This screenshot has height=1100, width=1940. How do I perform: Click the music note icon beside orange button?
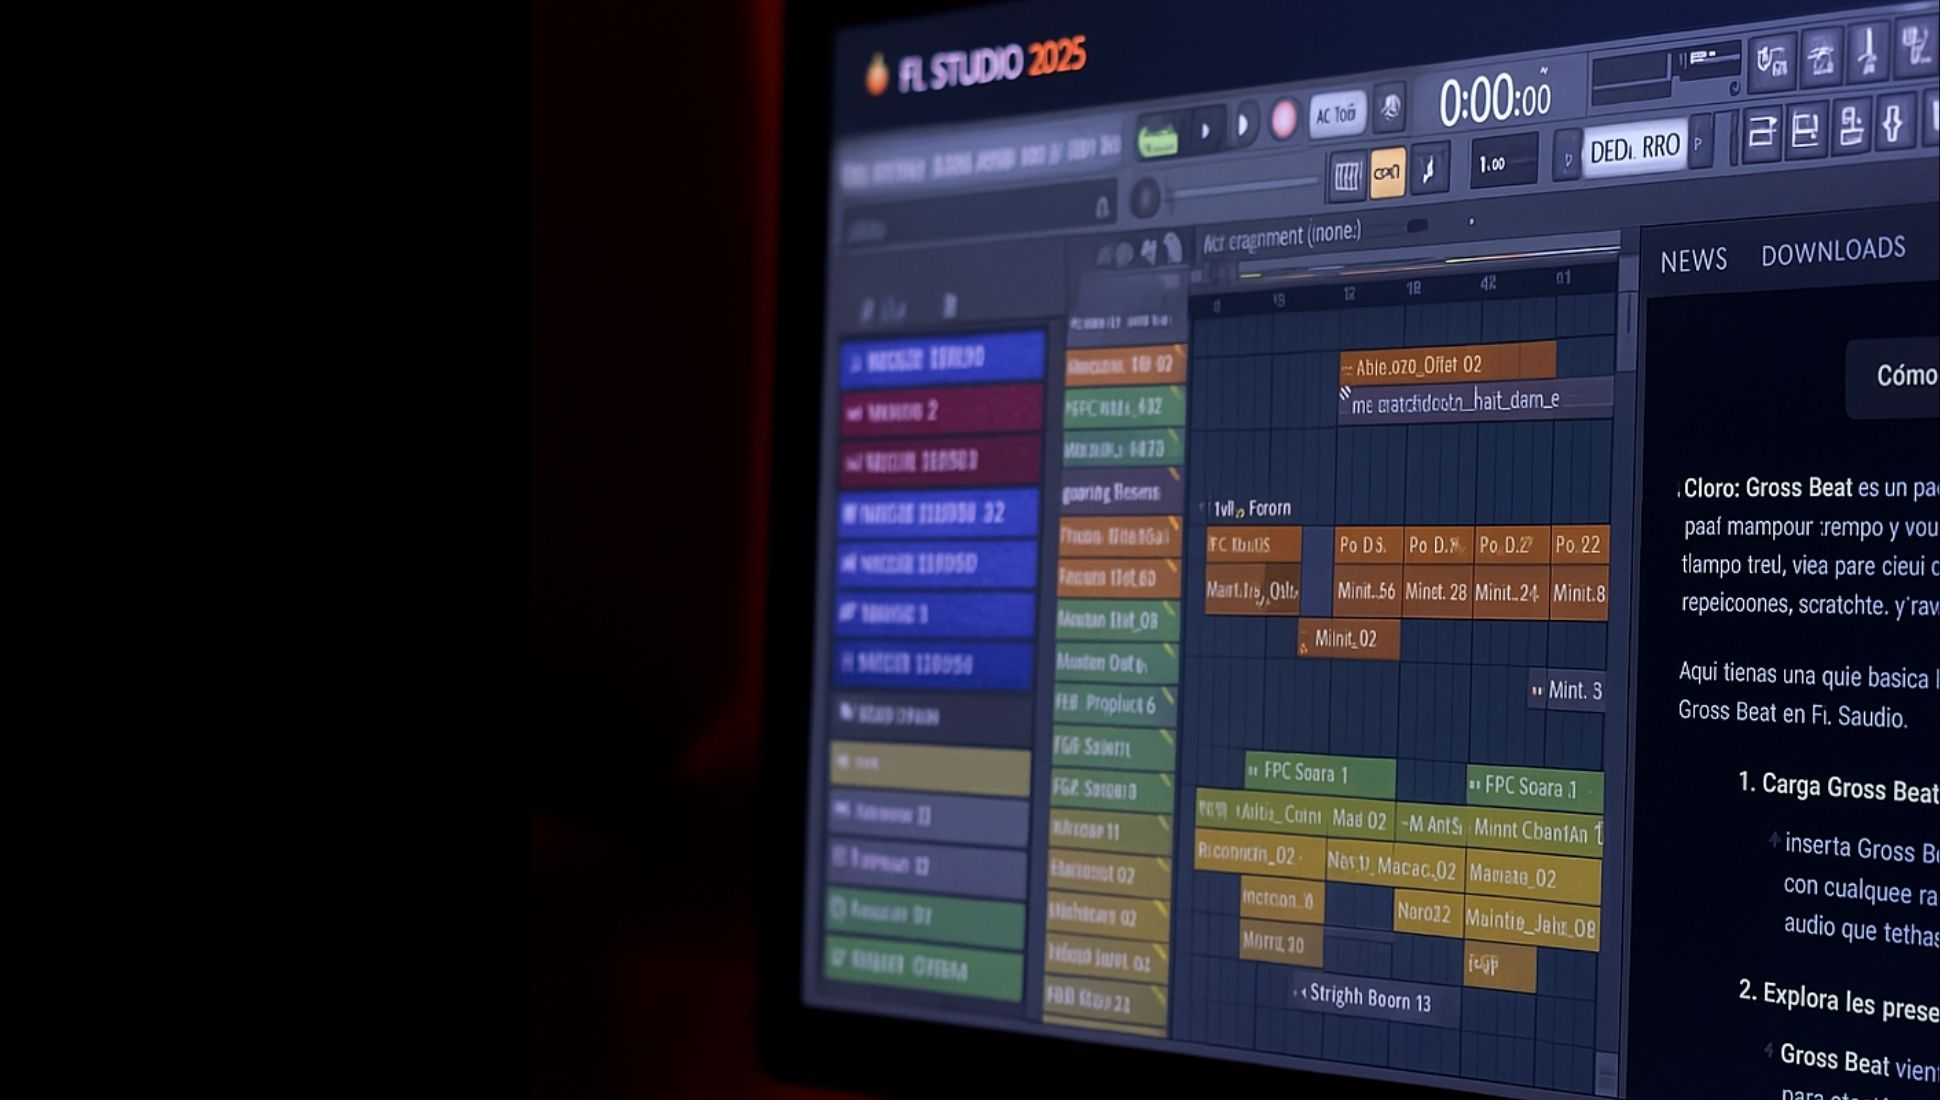pyautogui.click(x=1430, y=170)
